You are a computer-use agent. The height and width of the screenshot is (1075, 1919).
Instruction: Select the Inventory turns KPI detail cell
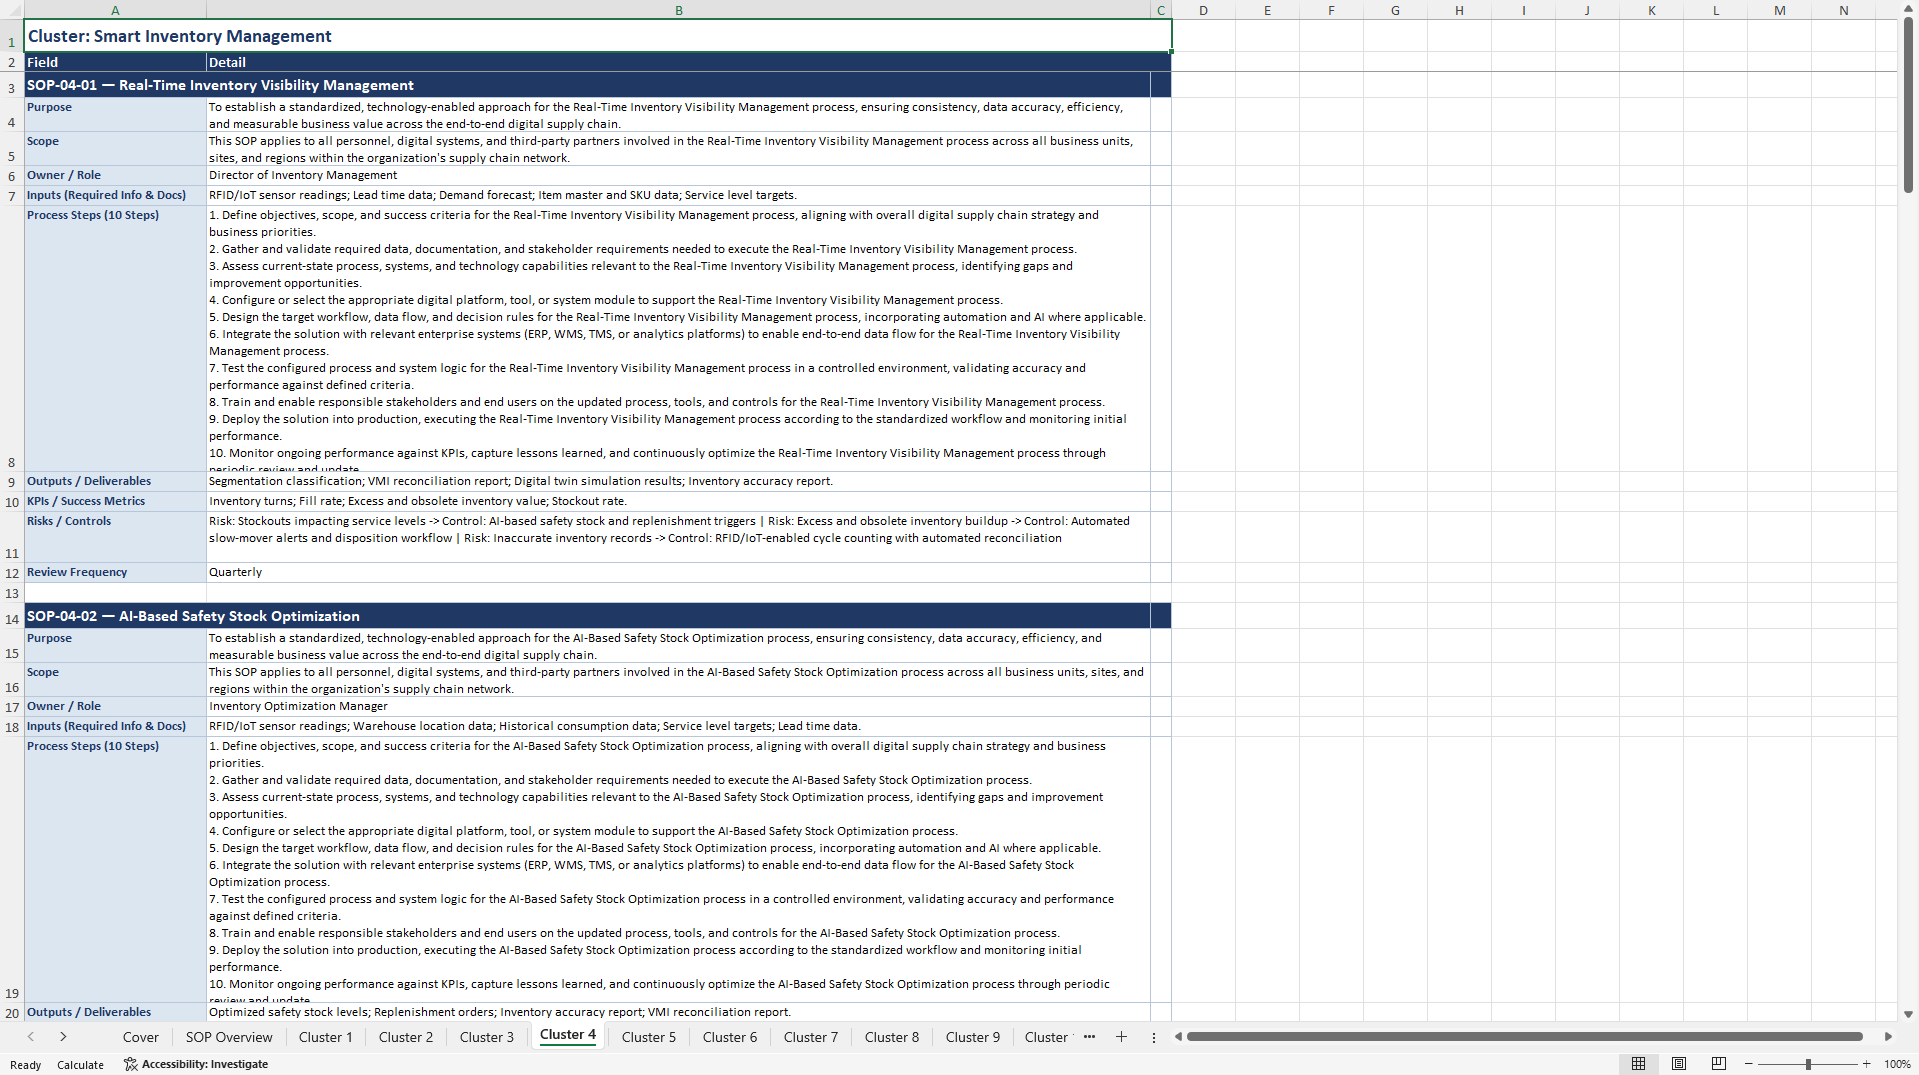678,501
